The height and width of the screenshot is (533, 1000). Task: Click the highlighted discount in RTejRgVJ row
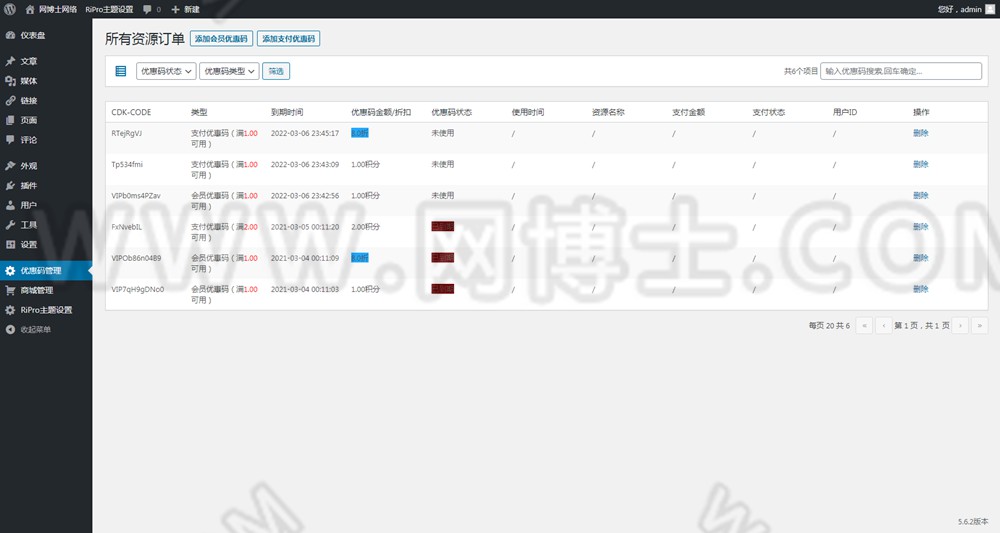tap(360, 133)
